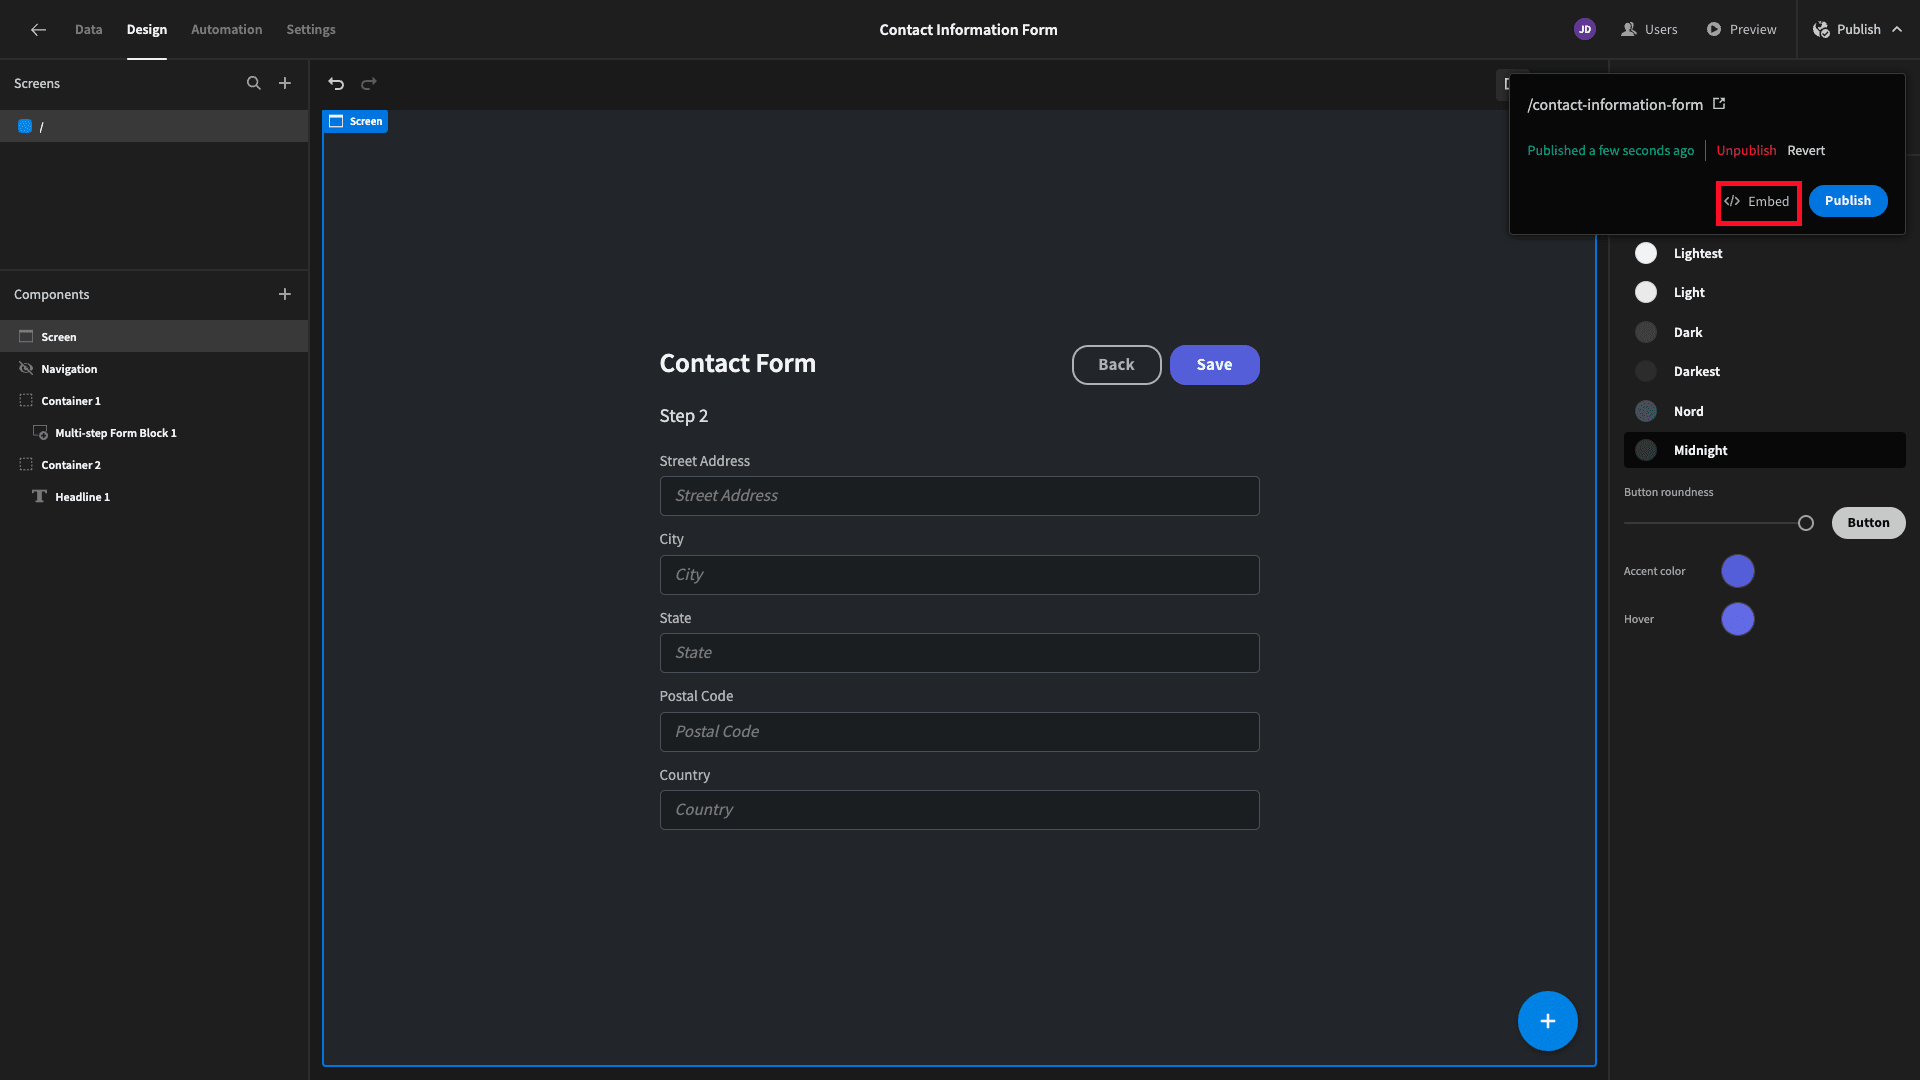
Task: Select Container 2 component
Action: pos(154,465)
